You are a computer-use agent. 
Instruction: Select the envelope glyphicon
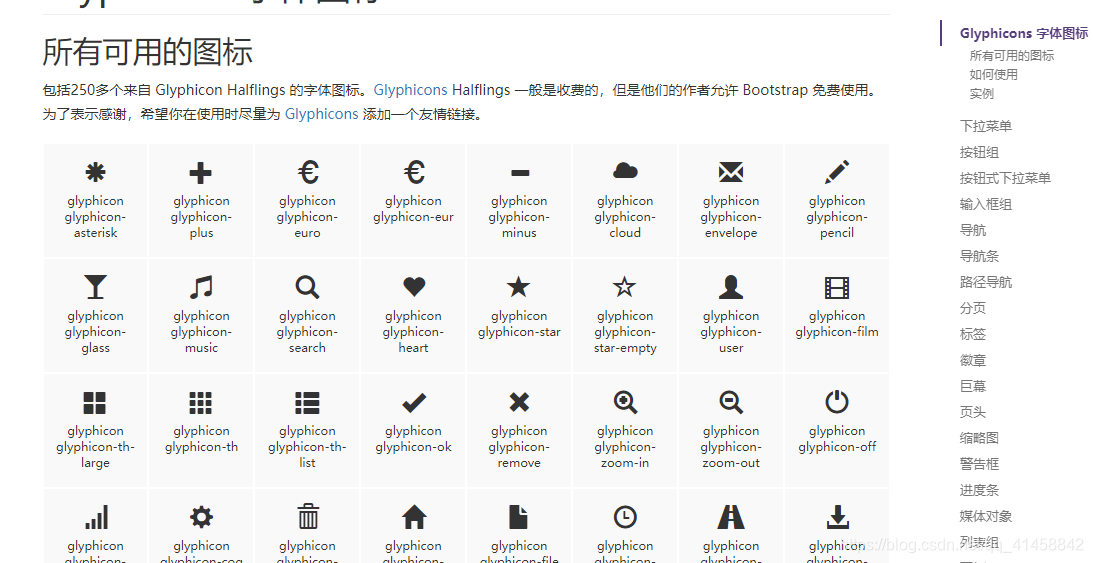pyautogui.click(x=731, y=172)
